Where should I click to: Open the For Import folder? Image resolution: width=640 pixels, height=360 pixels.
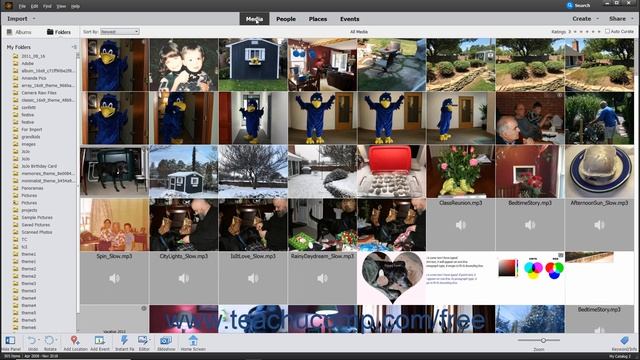coord(32,129)
